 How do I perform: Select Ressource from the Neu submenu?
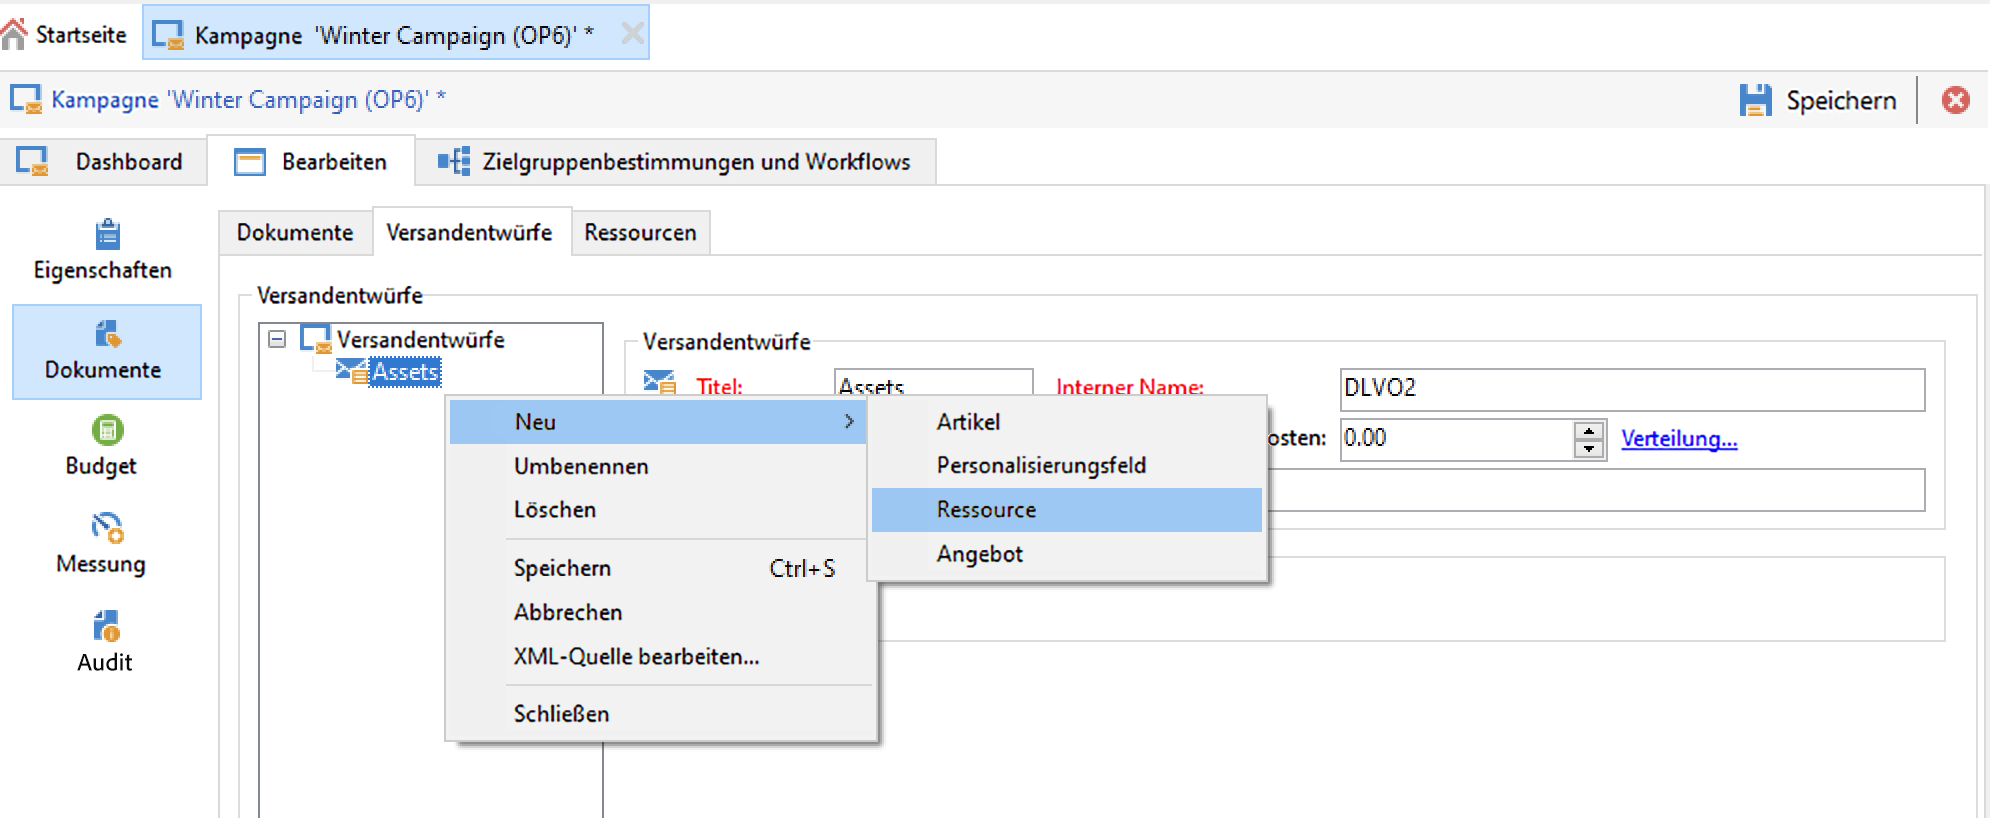1067,509
